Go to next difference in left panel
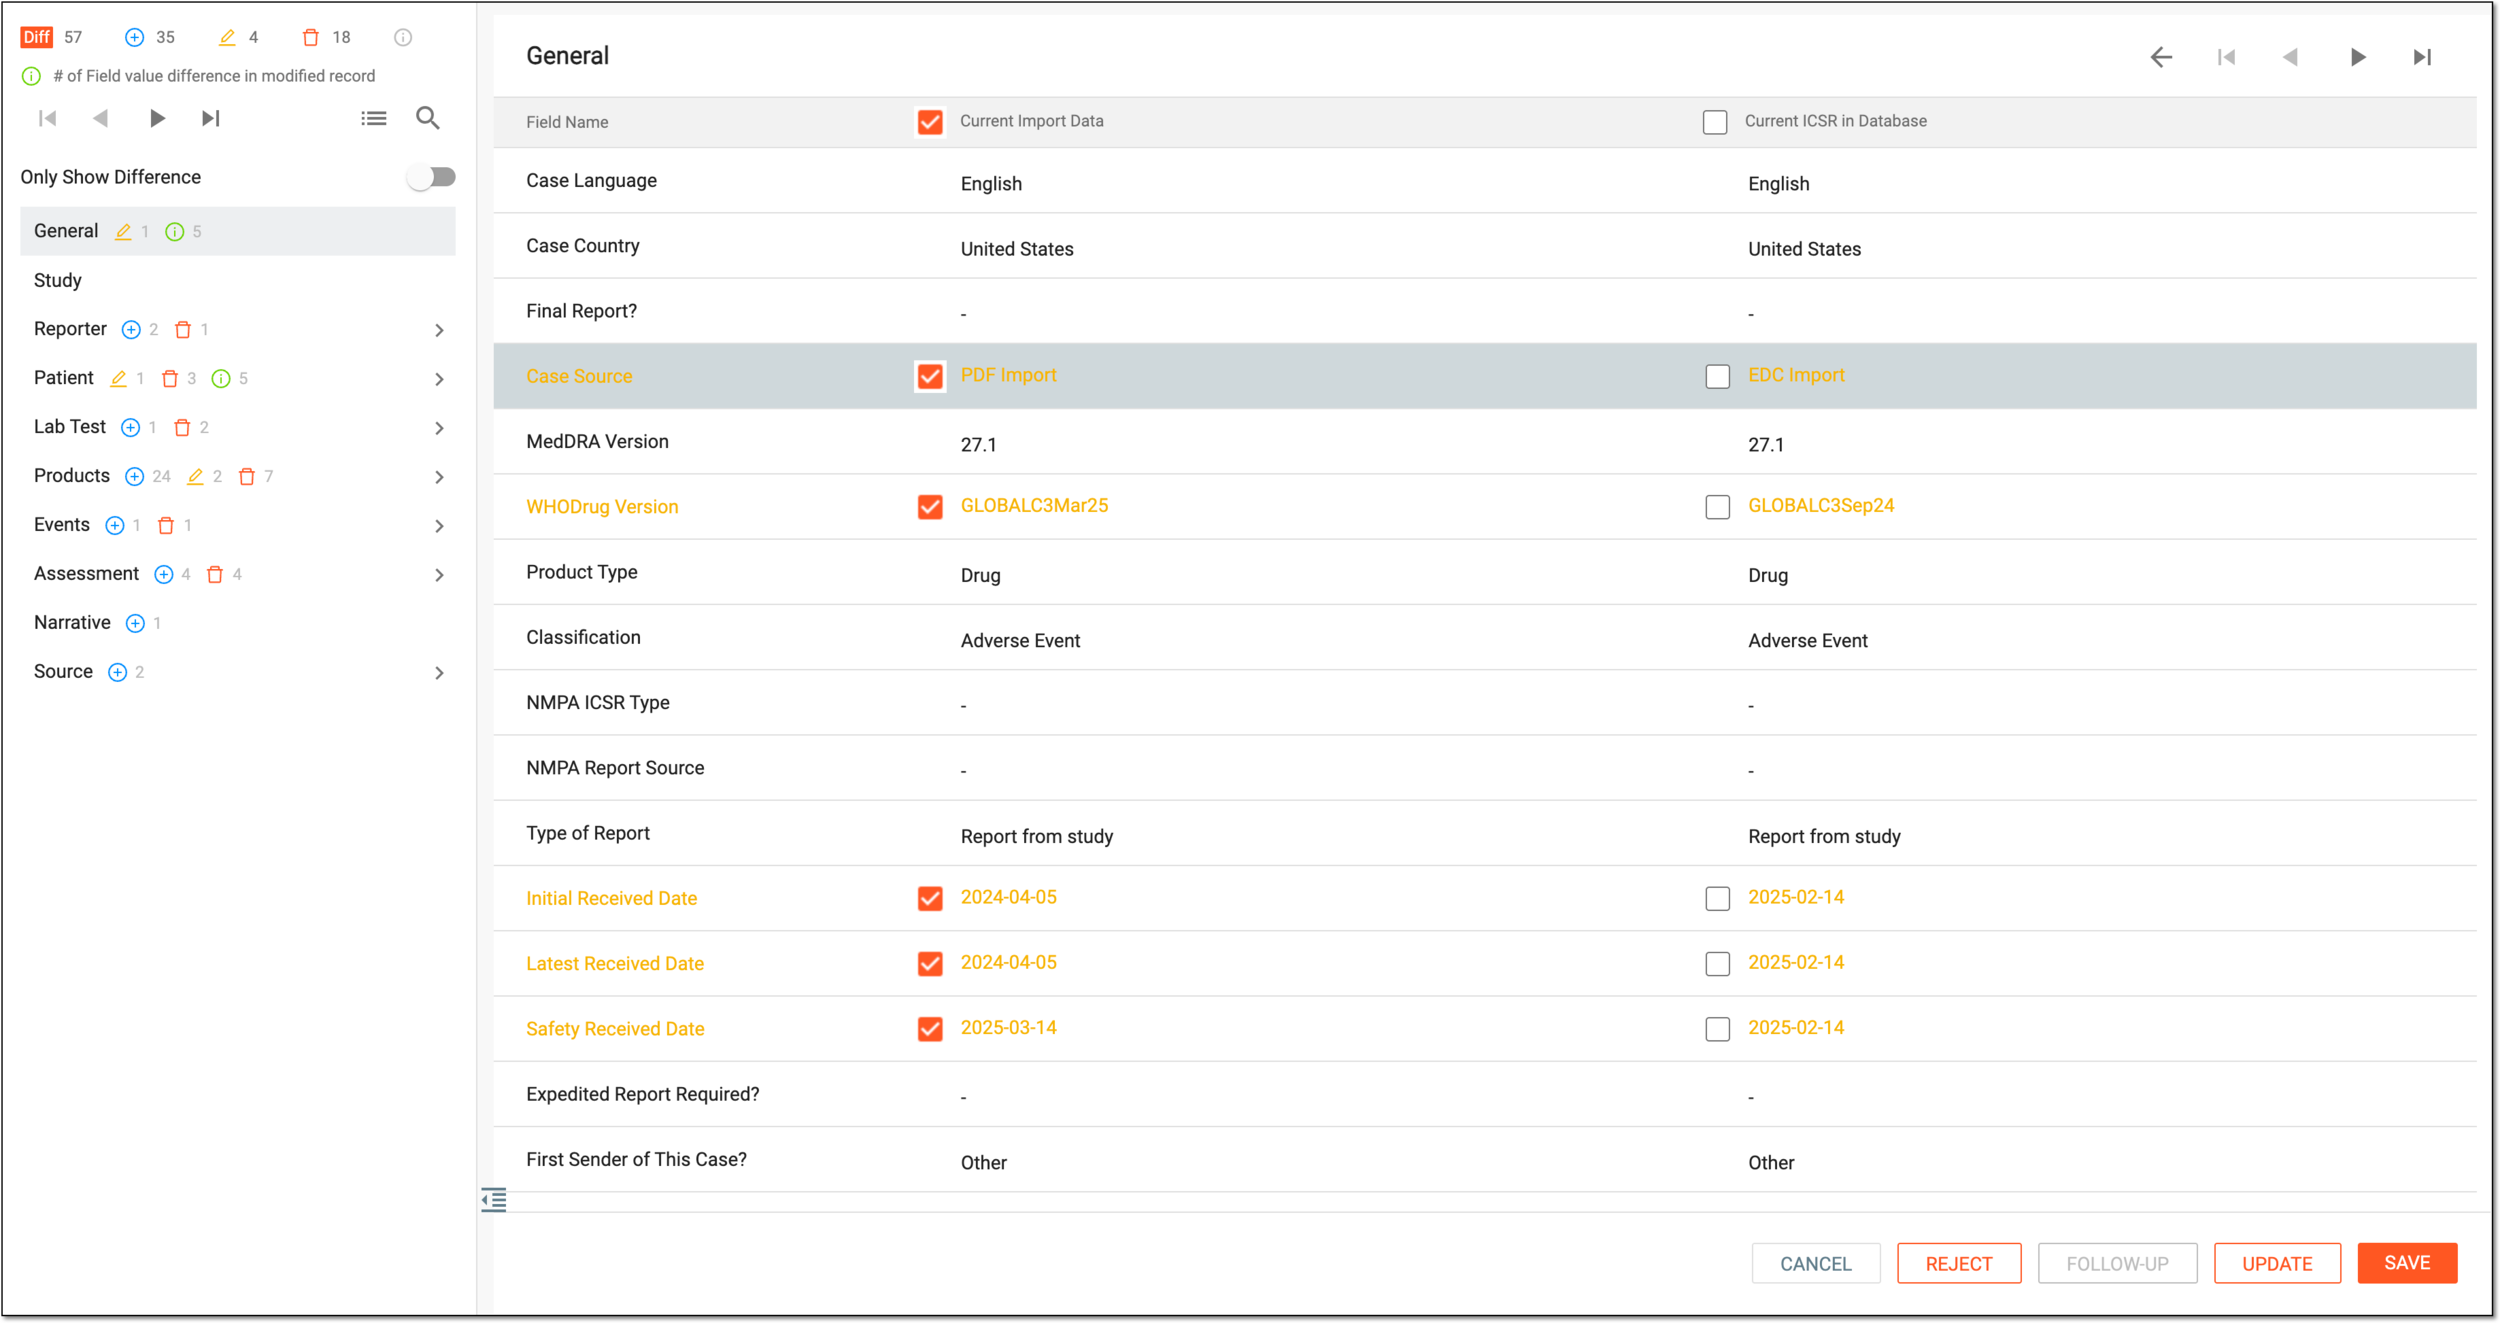This screenshot has width=2500, height=1323. pyautogui.click(x=157, y=118)
